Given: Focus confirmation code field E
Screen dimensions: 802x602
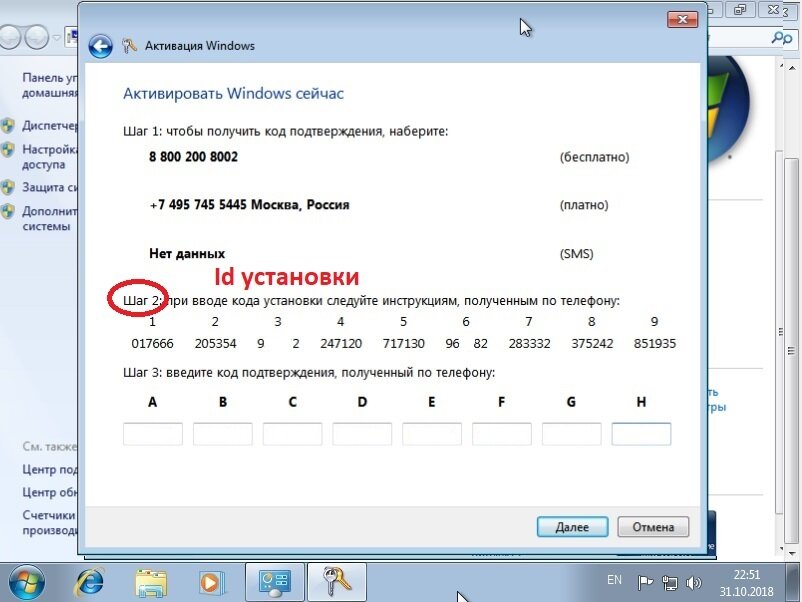Looking at the screenshot, I should point(432,434).
